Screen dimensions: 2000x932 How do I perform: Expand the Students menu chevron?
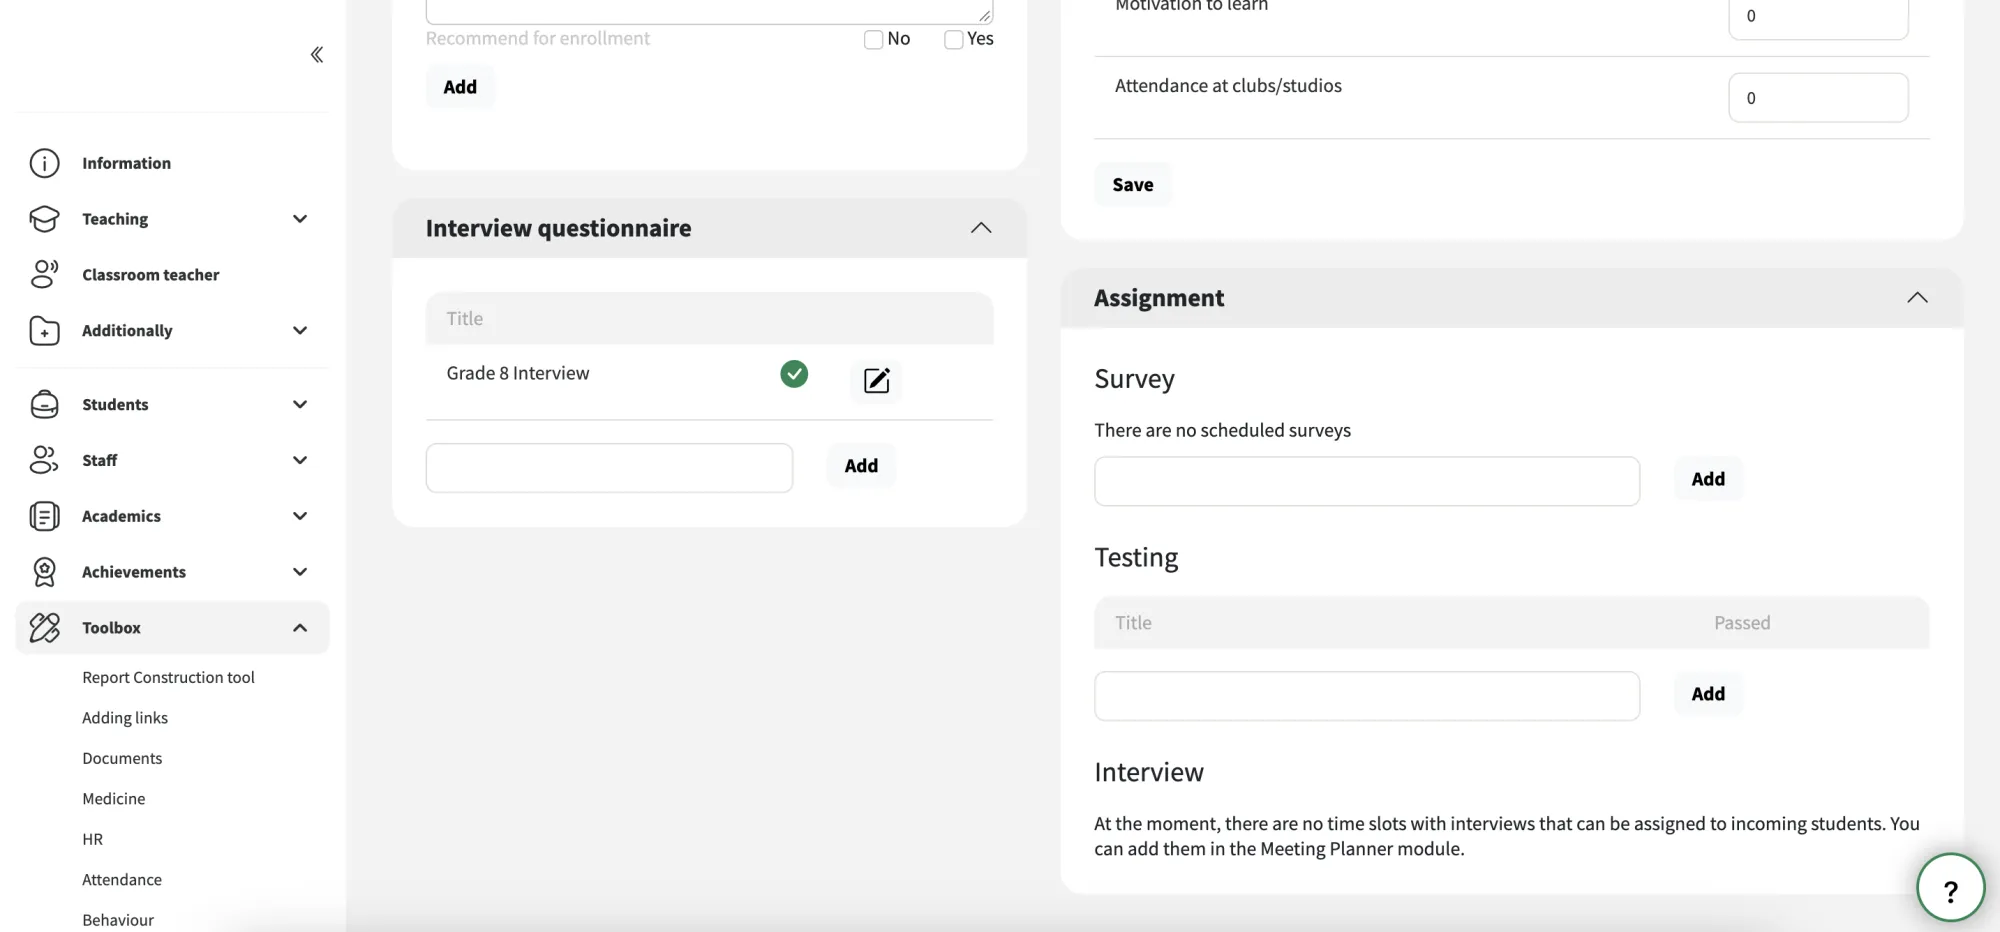(300, 404)
